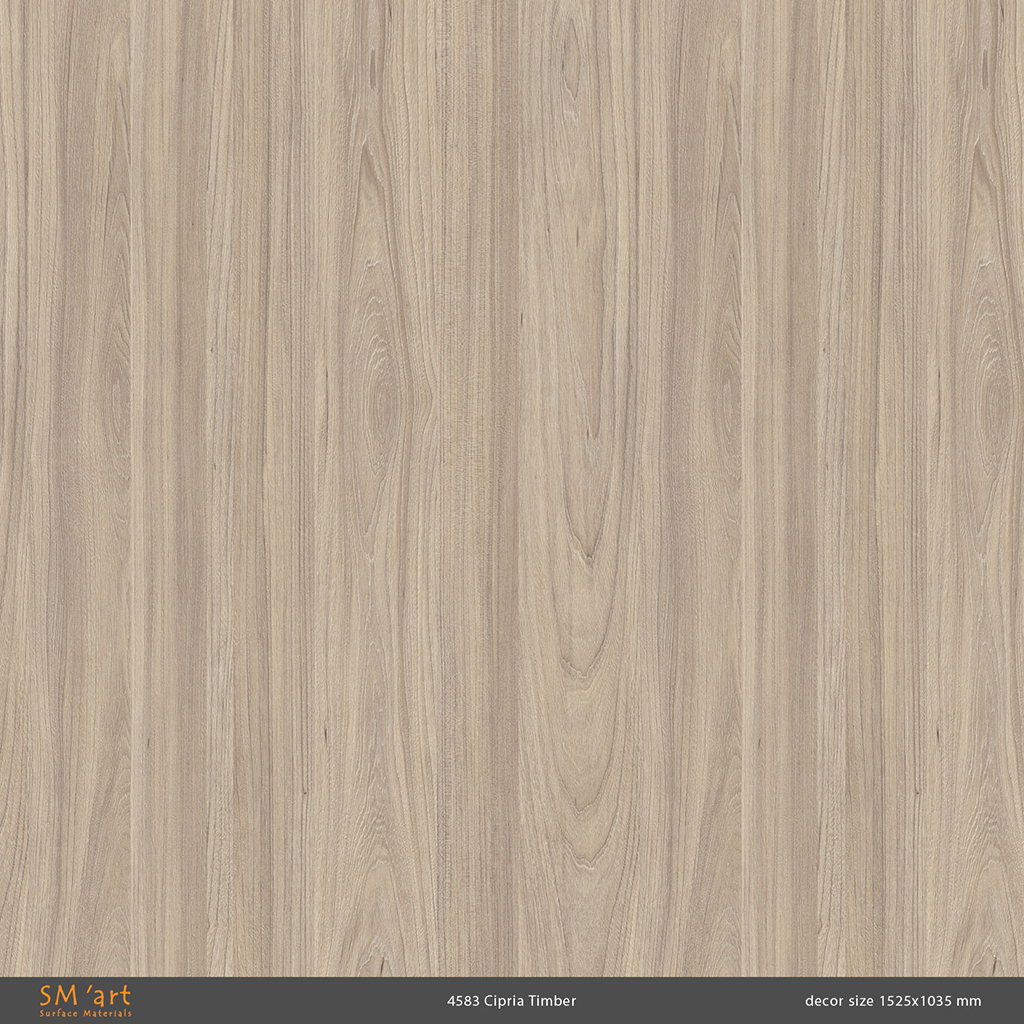Click the decor code number 4583
The width and height of the screenshot is (1024, 1024).
[x=463, y=1001]
